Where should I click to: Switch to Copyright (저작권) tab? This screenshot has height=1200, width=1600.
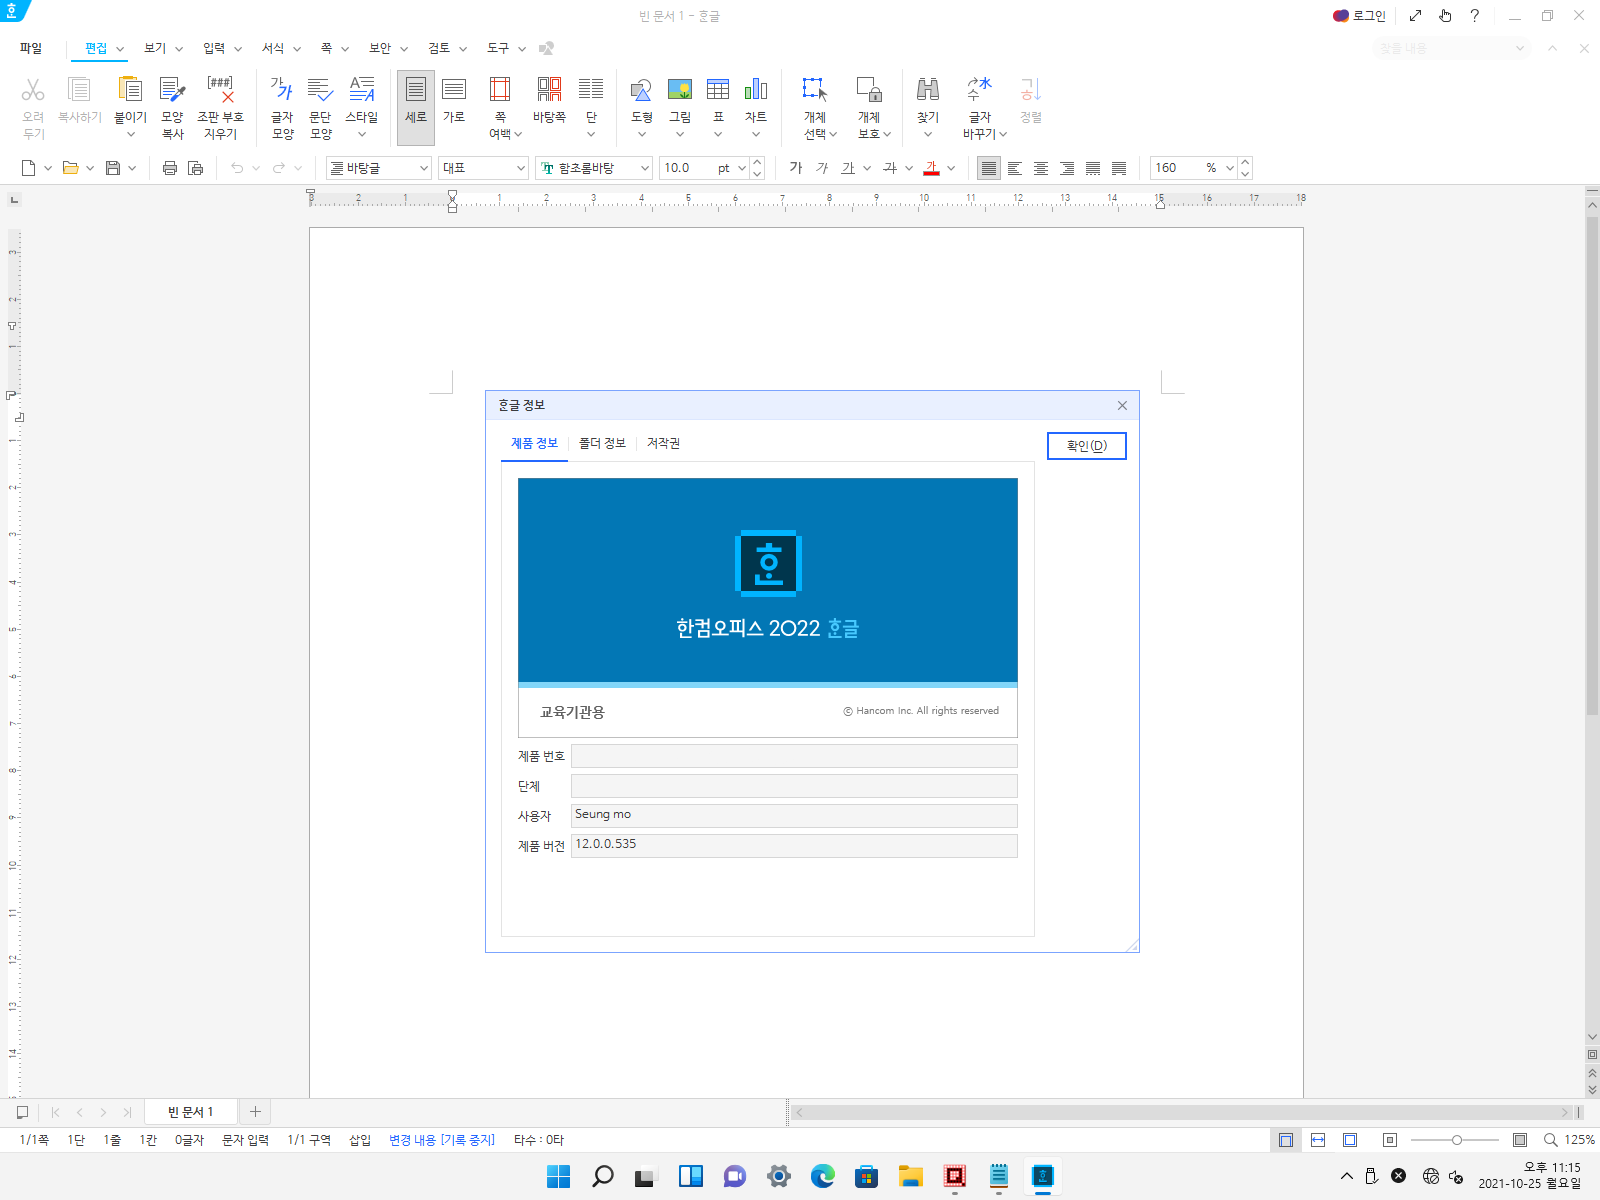pyautogui.click(x=663, y=443)
